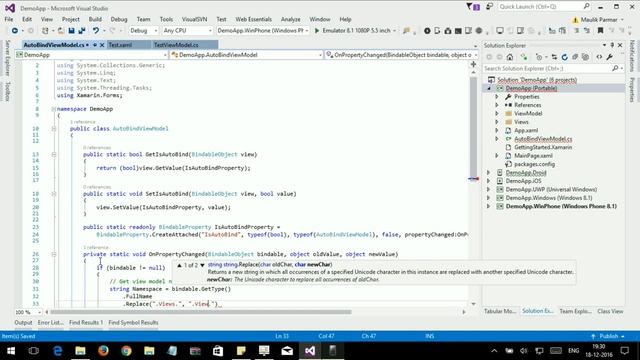Click Solution Explorer Collapse All icon
This screenshot has height=360, width=640.
(575, 57)
